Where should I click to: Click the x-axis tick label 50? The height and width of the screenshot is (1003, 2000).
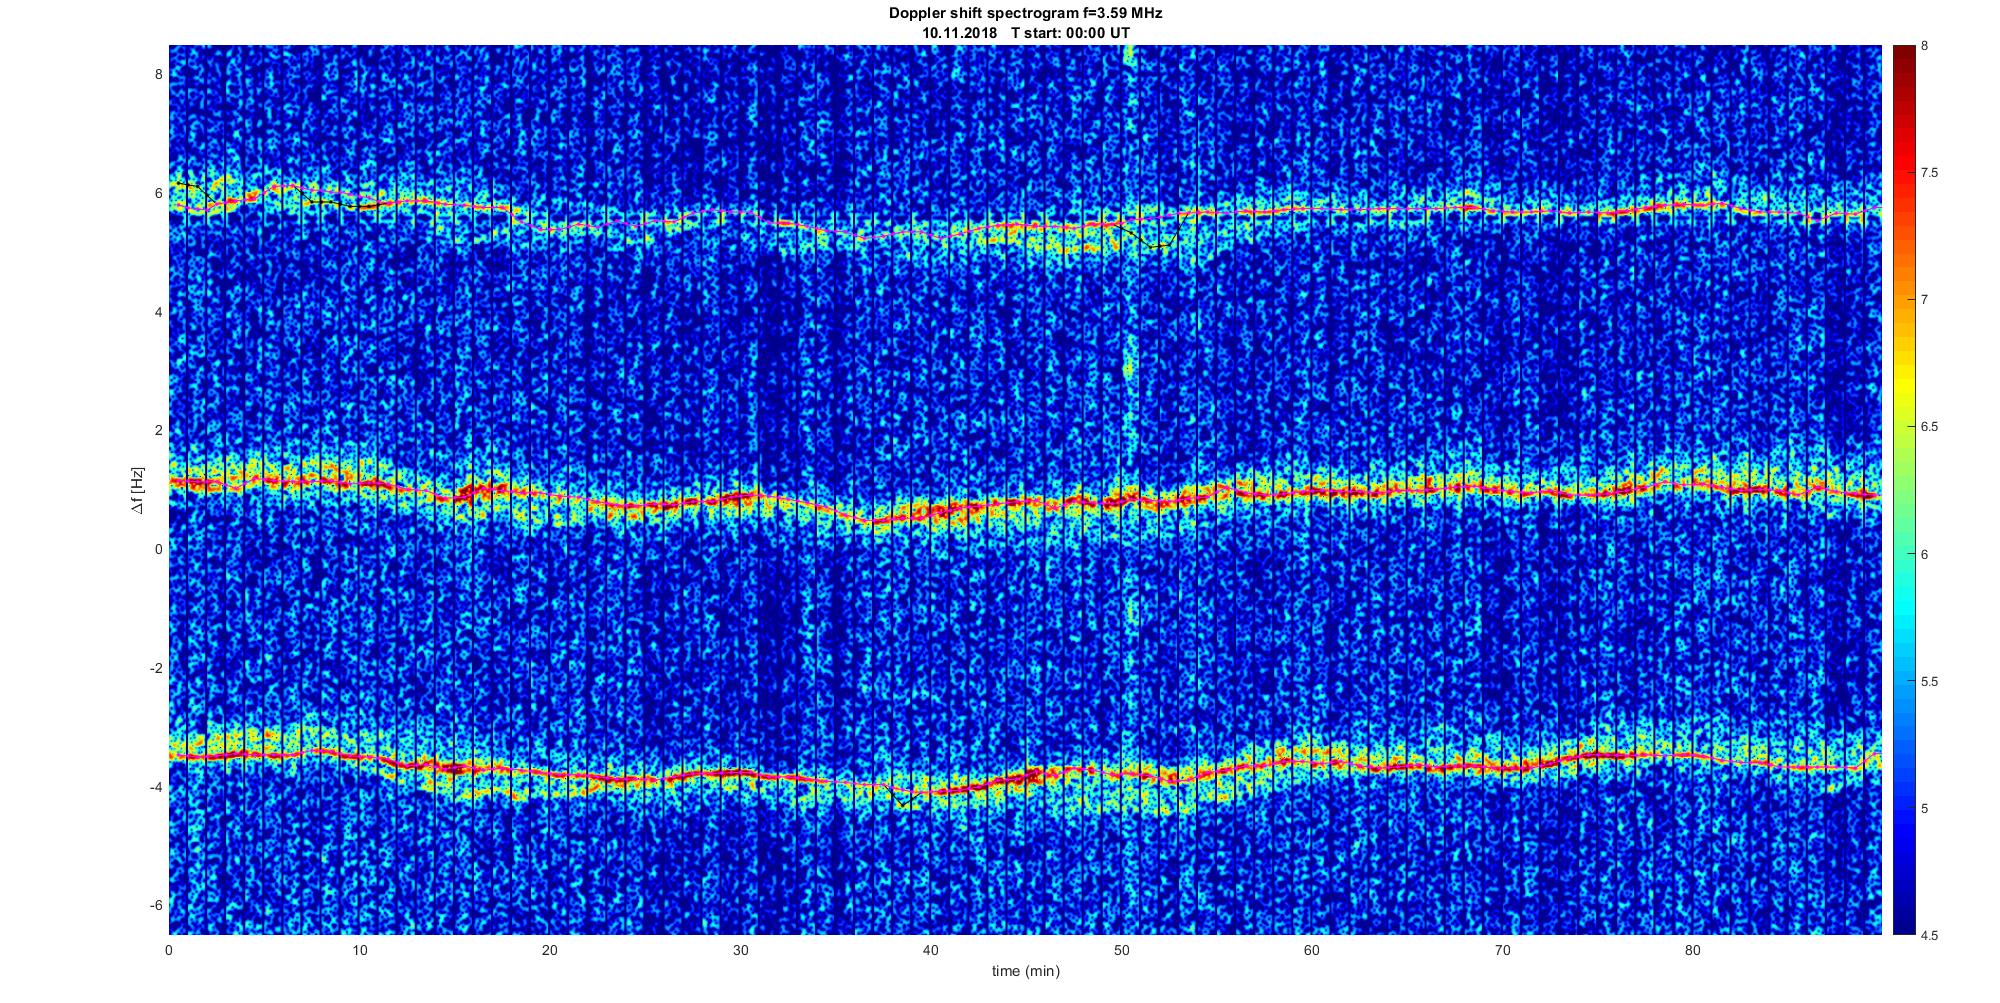[1121, 950]
